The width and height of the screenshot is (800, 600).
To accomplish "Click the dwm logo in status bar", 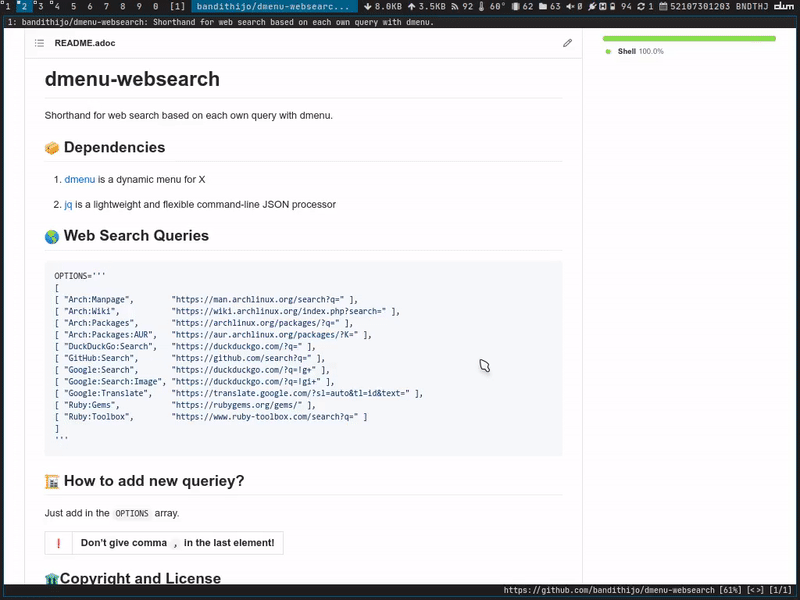I will pyautogui.click(x=784, y=7).
